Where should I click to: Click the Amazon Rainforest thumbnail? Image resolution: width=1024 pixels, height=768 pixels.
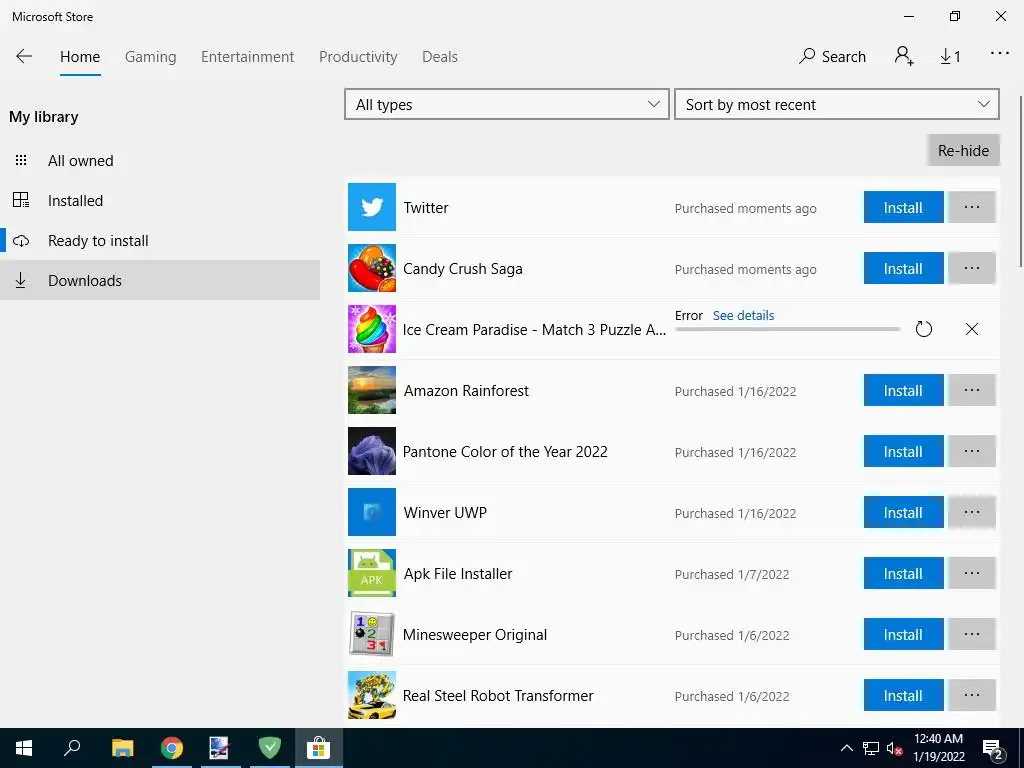point(372,390)
